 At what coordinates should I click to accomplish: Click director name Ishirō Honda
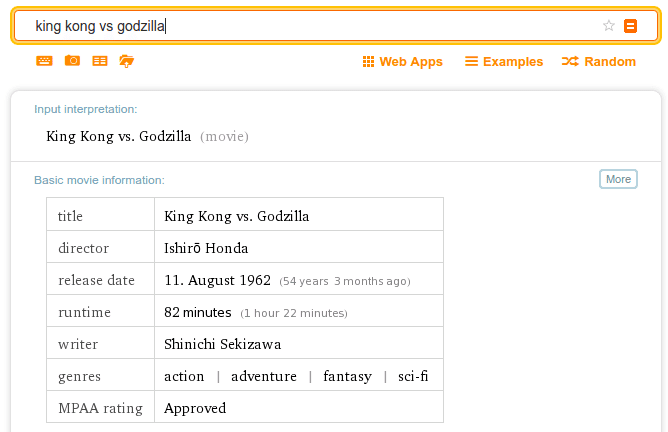pyautogui.click(x=206, y=248)
